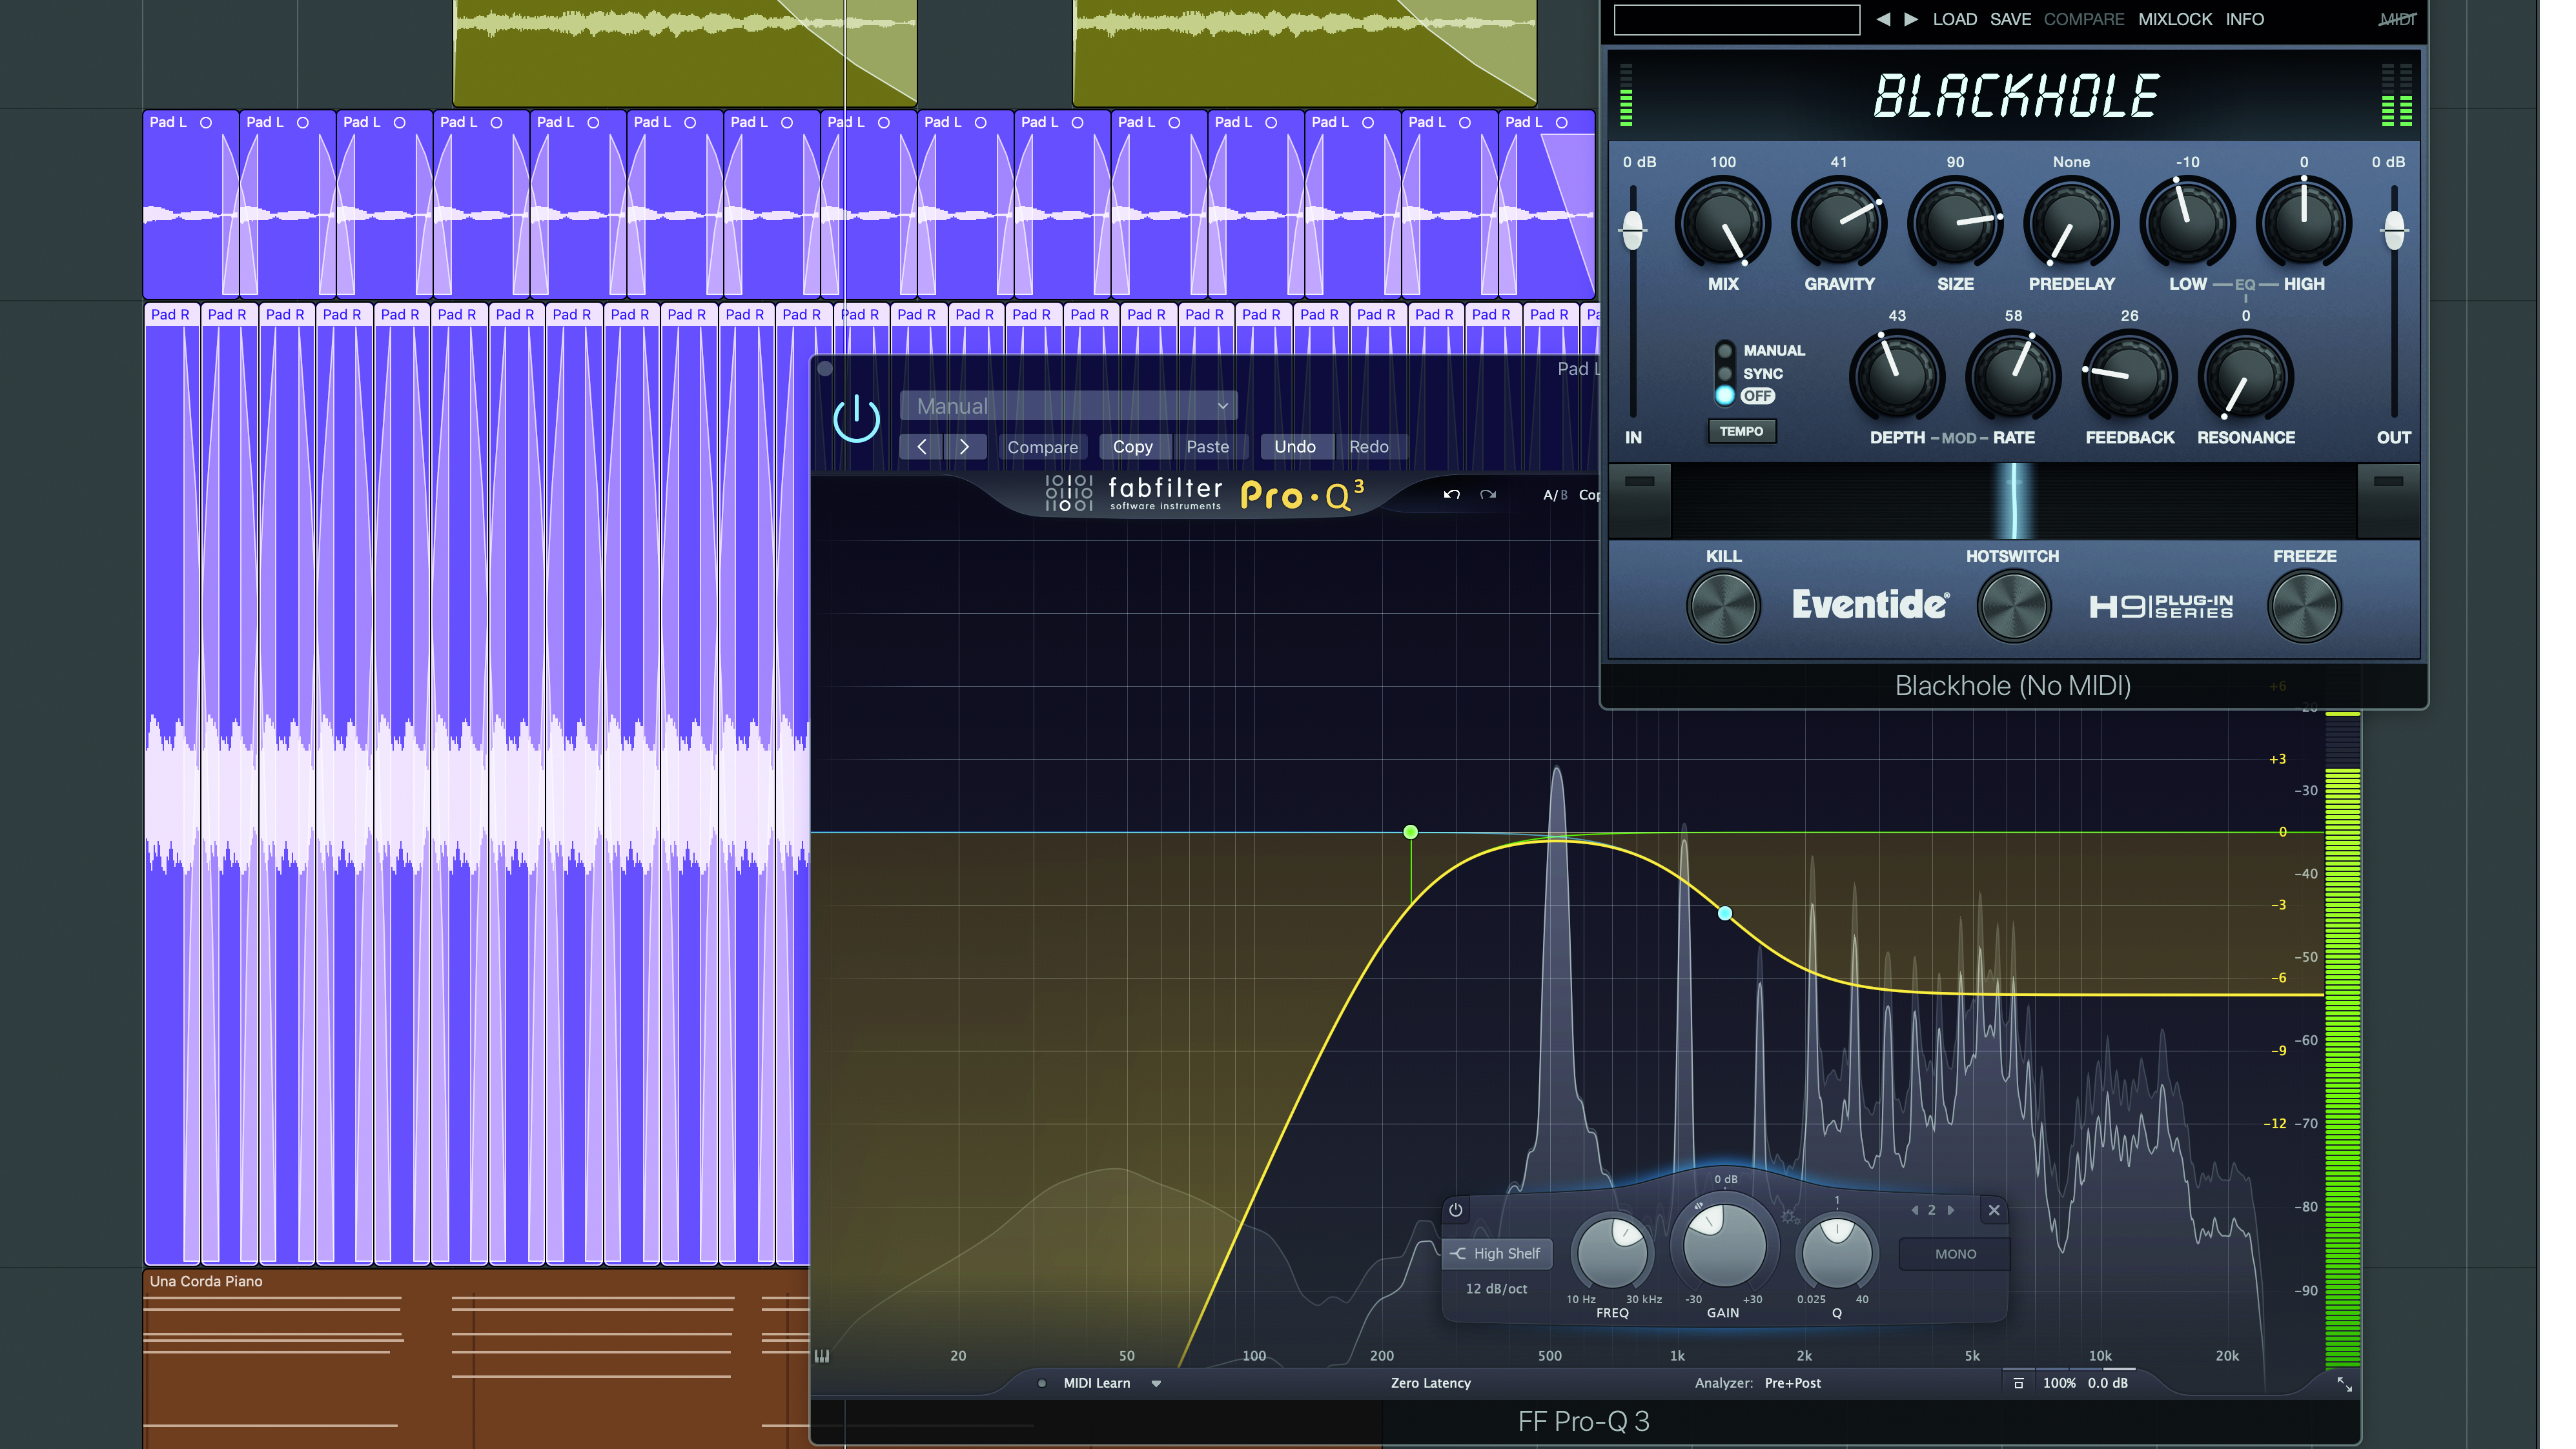Click the MIDI Learn button
This screenshot has height=1449, width=2576.
pos(1096,1383)
